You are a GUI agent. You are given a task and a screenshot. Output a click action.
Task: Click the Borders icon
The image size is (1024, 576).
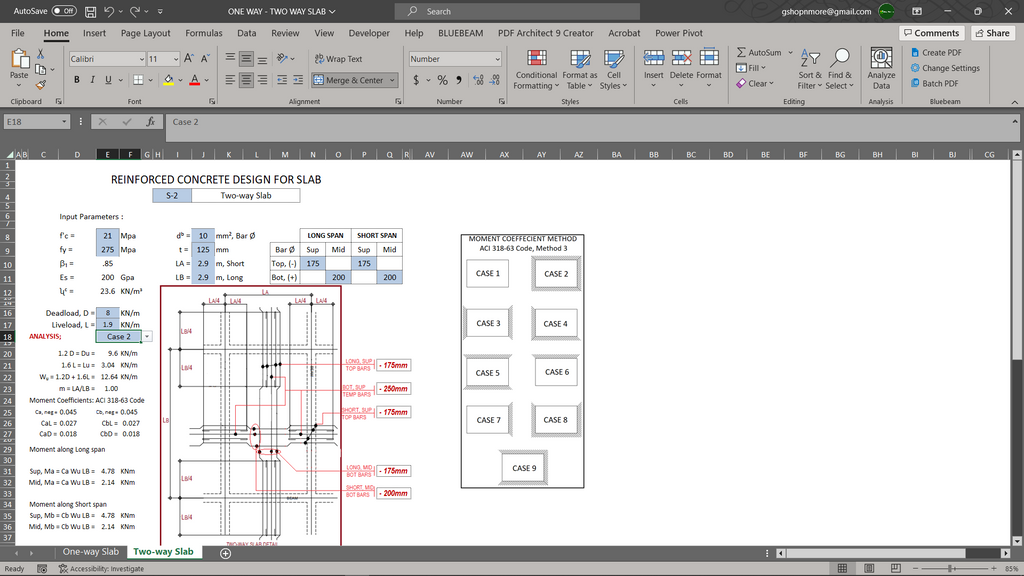[x=138, y=80]
